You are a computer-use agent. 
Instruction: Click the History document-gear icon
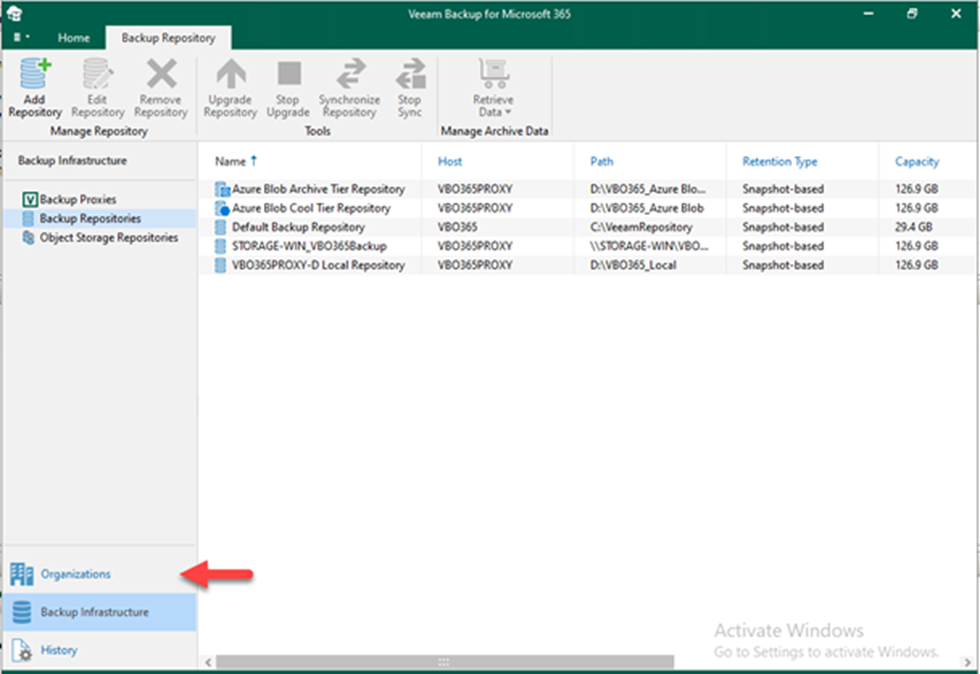click(x=22, y=650)
